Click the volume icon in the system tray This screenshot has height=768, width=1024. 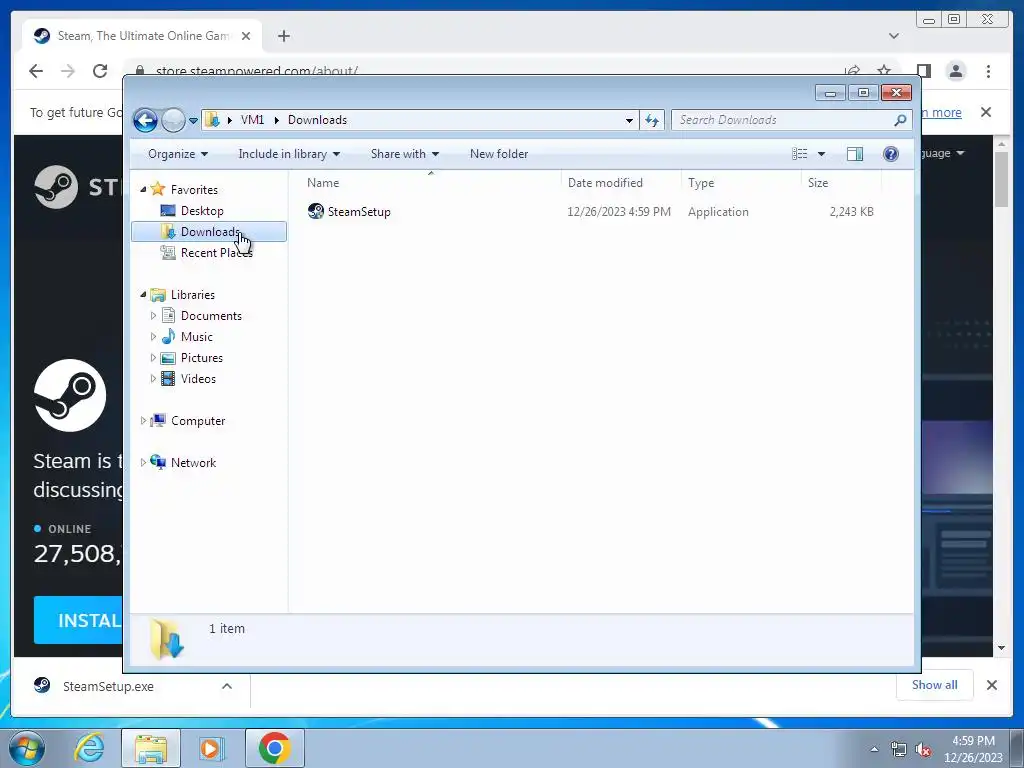tap(923, 750)
